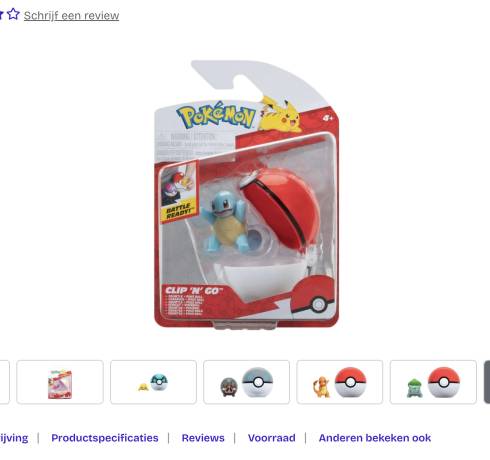
Task: Click the yellow 'Battle Ready' badge on package
Action: click(179, 211)
